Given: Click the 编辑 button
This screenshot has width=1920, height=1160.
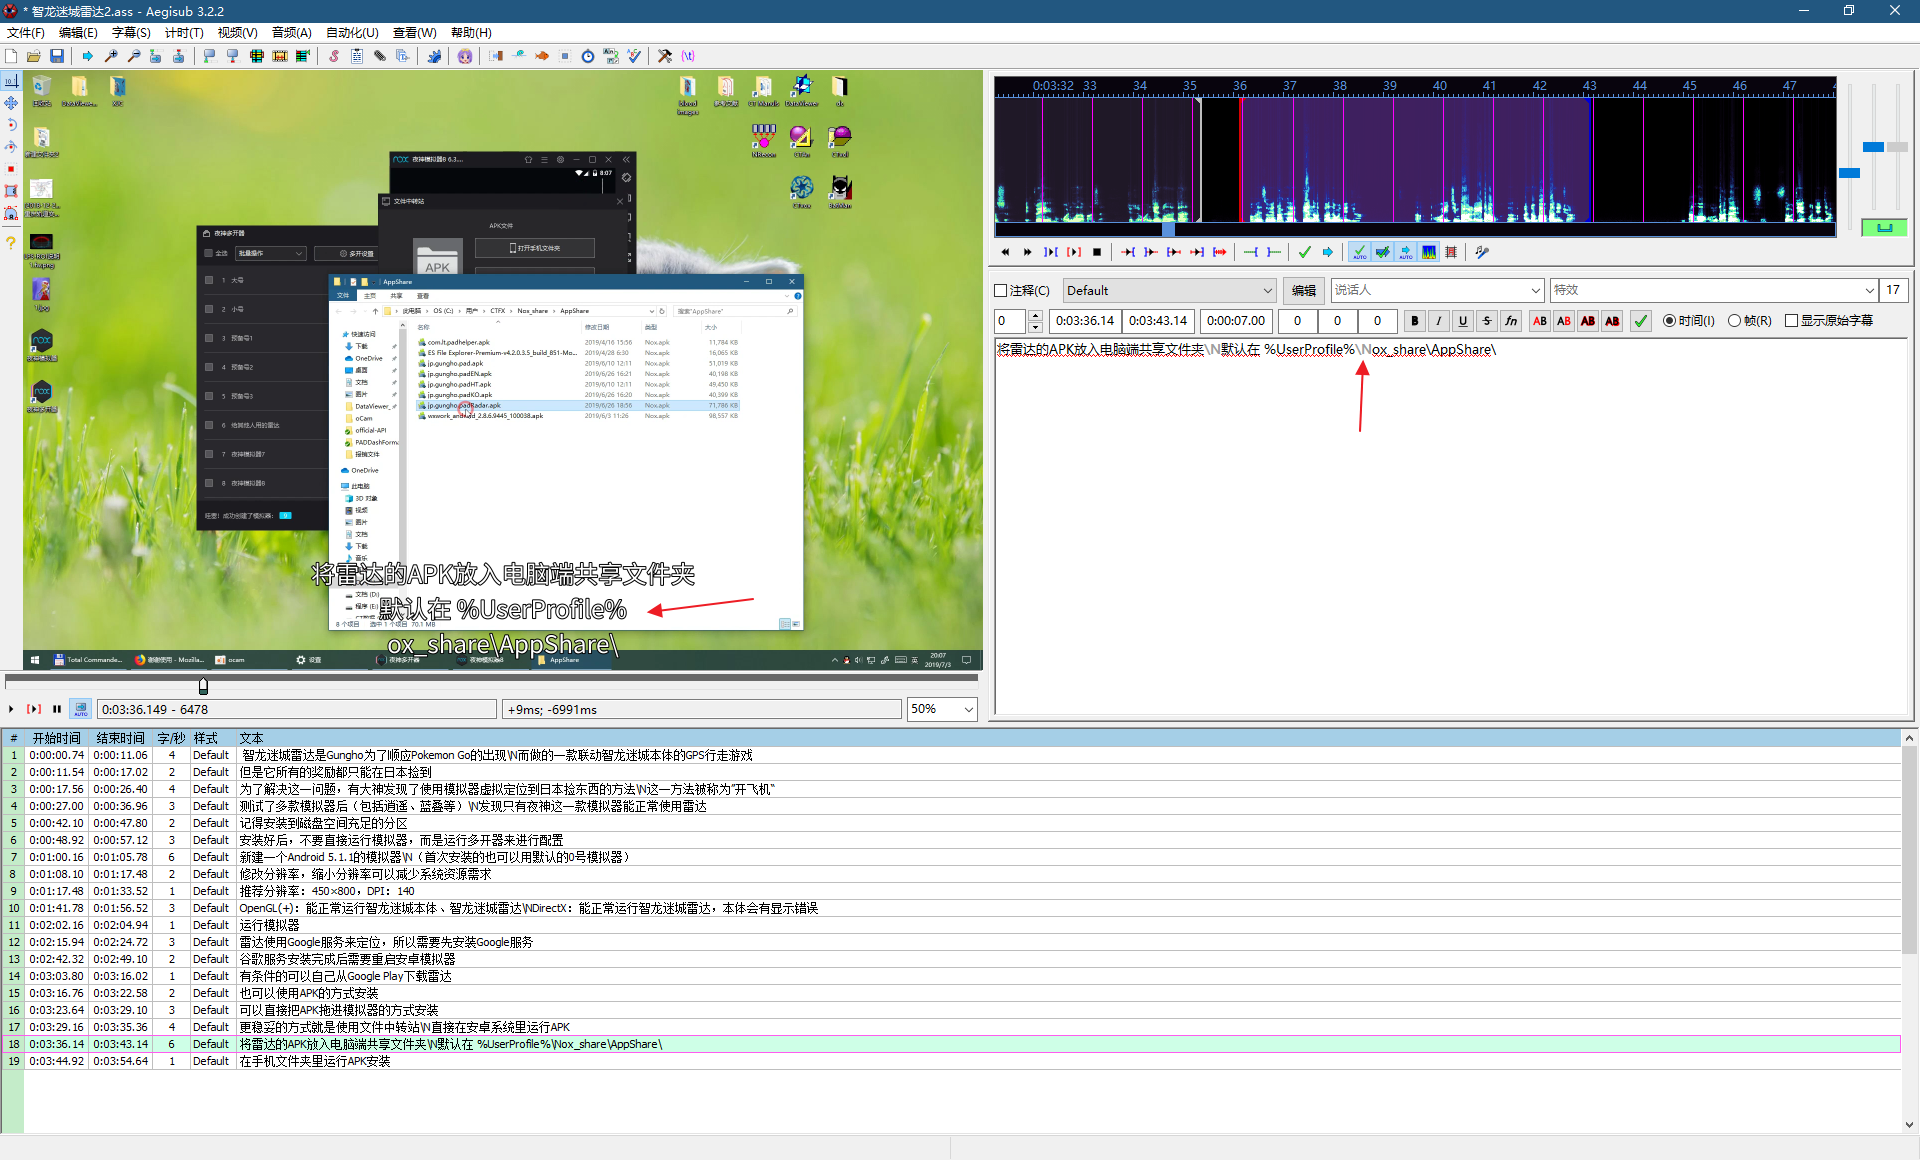Looking at the screenshot, I should tap(1303, 290).
